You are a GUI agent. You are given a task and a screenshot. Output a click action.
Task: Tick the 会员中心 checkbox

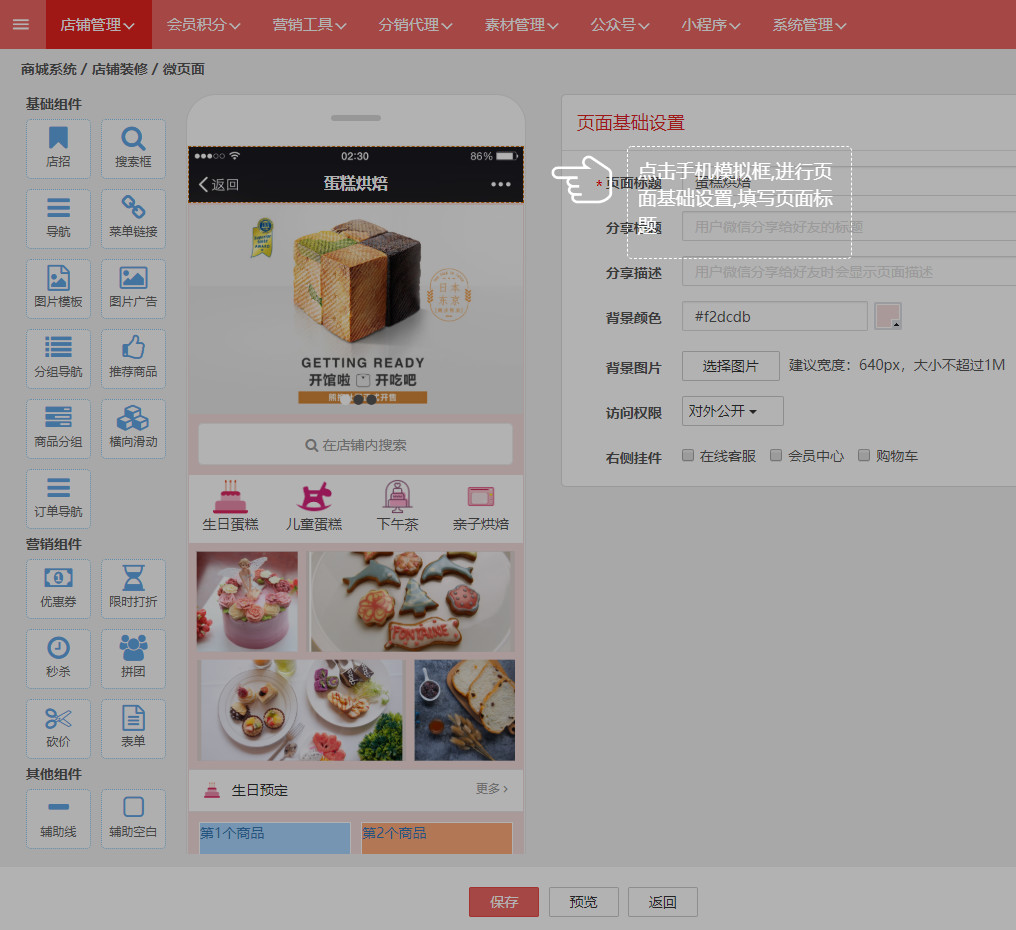coord(776,455)
